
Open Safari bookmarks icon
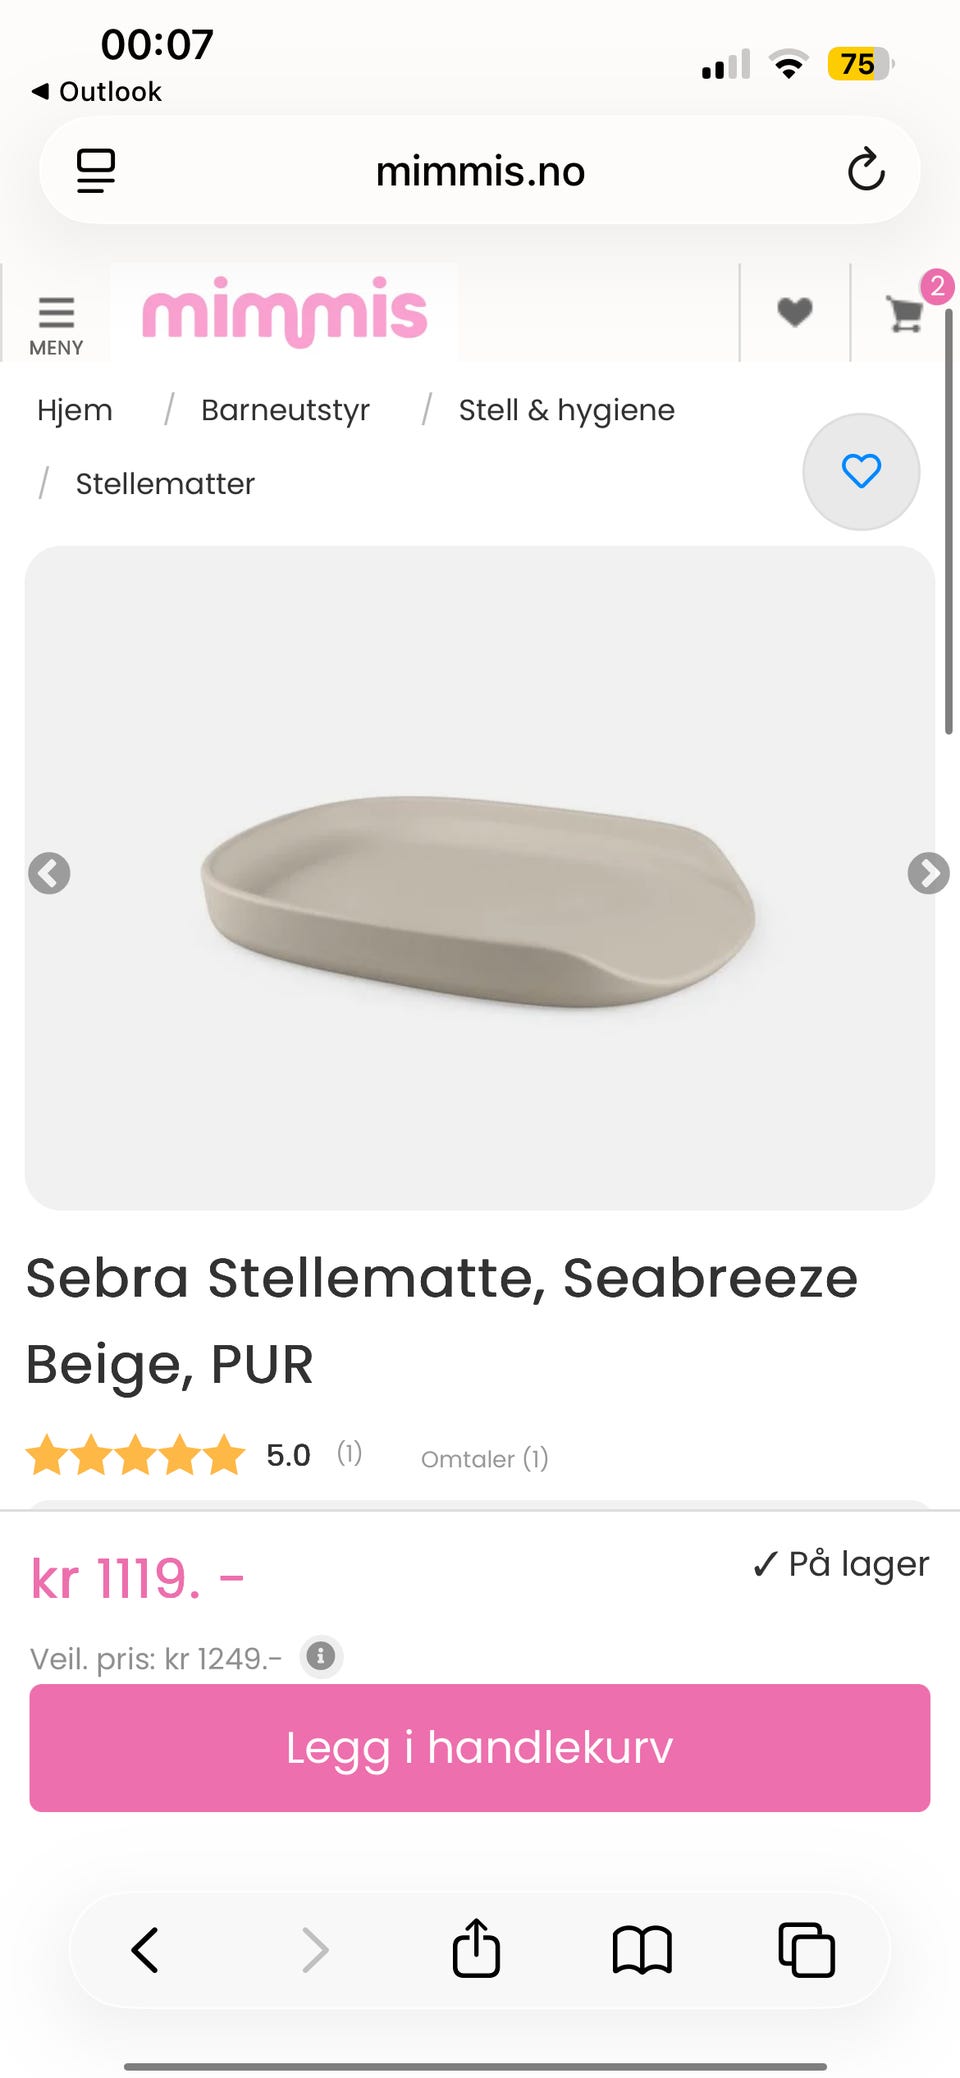tap(642, 1950)
